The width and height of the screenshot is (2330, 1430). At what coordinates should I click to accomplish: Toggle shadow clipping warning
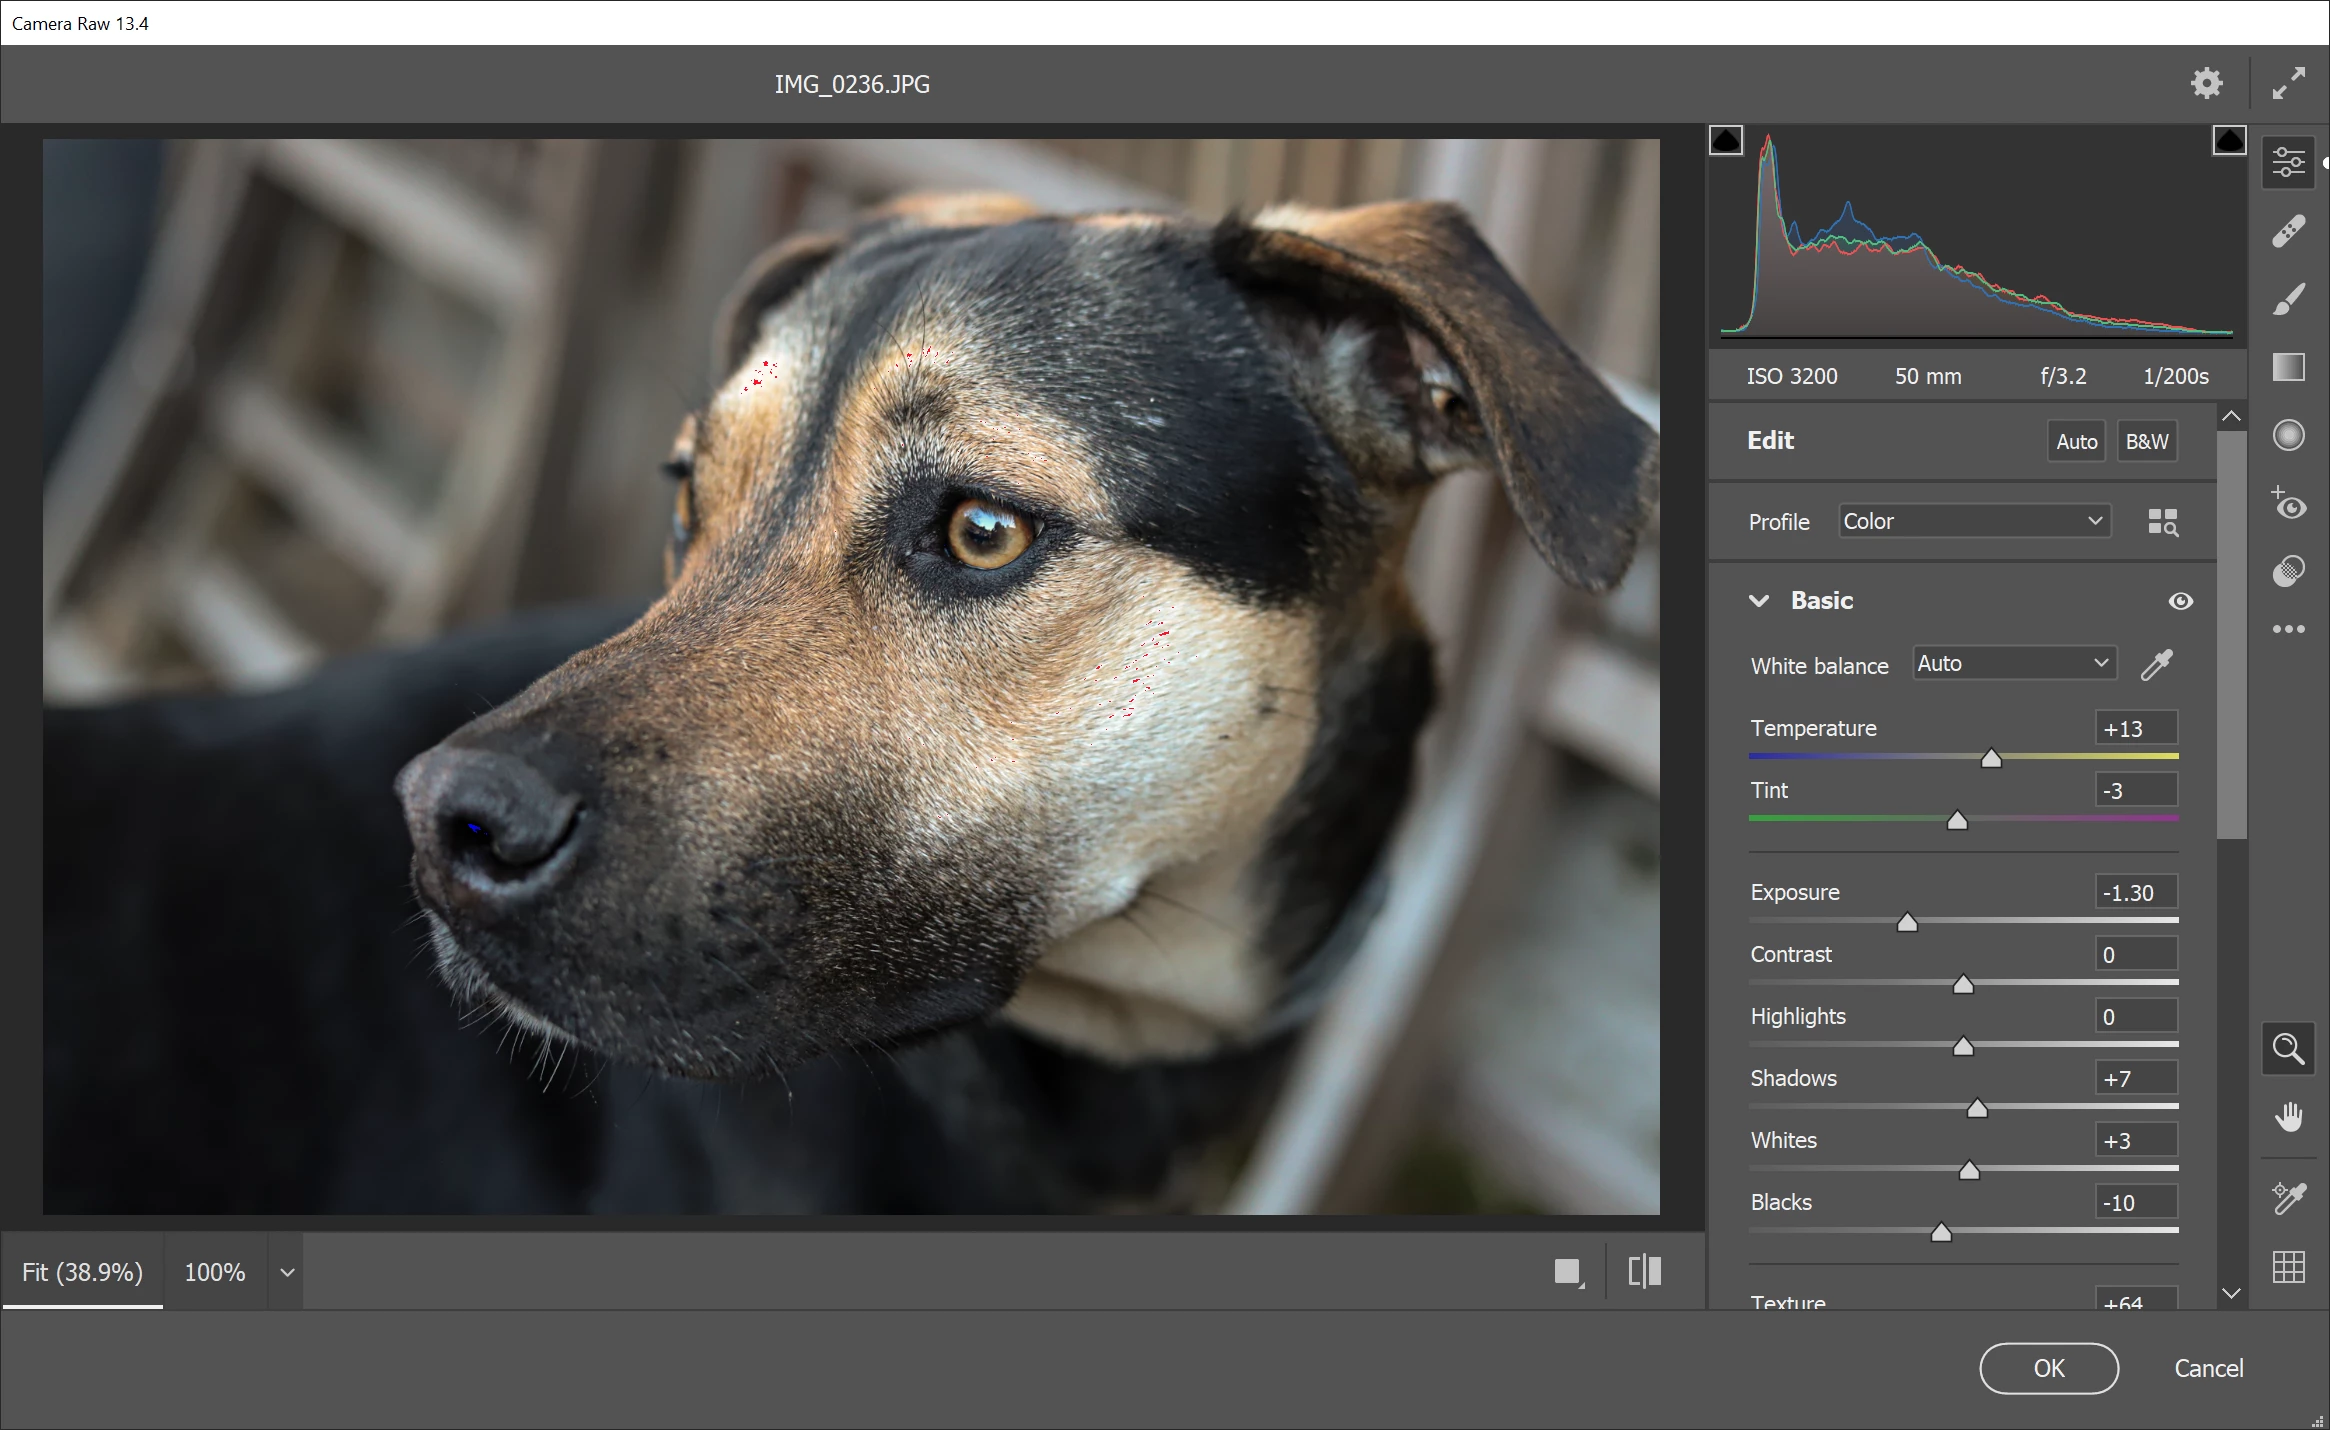point(1726,141)
